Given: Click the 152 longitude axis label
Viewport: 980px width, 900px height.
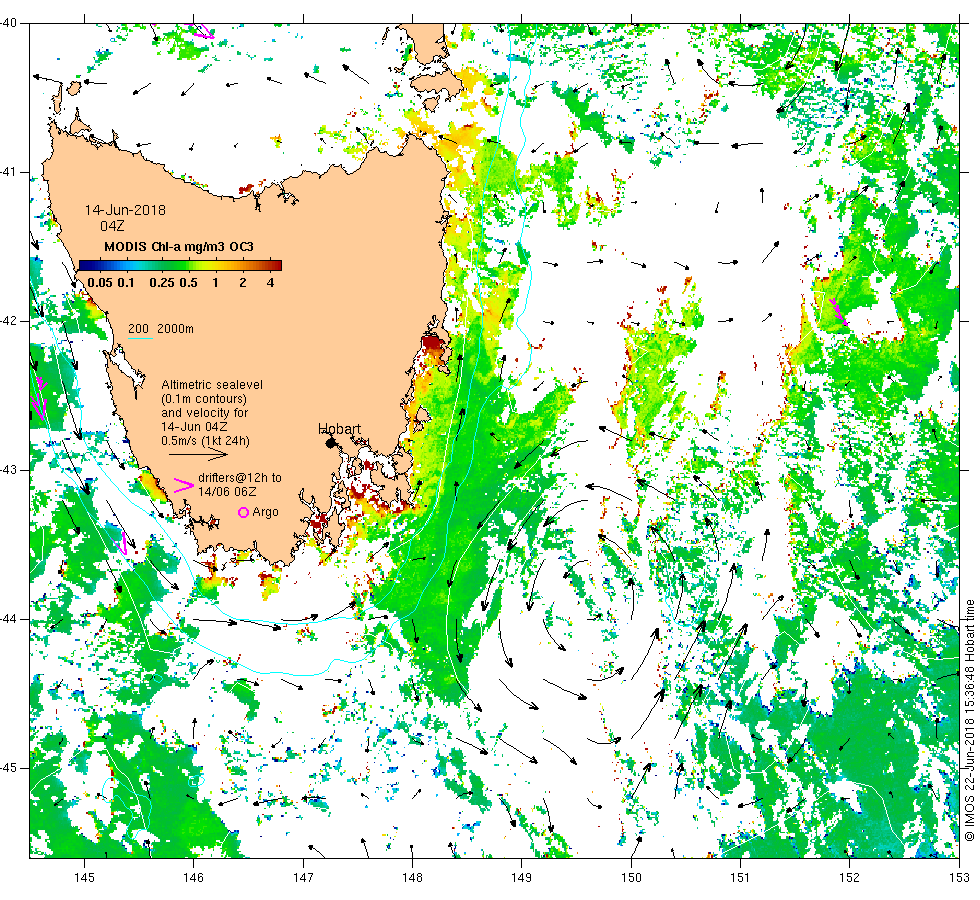Looking at the screenshot, I should (x=849, y=877).
